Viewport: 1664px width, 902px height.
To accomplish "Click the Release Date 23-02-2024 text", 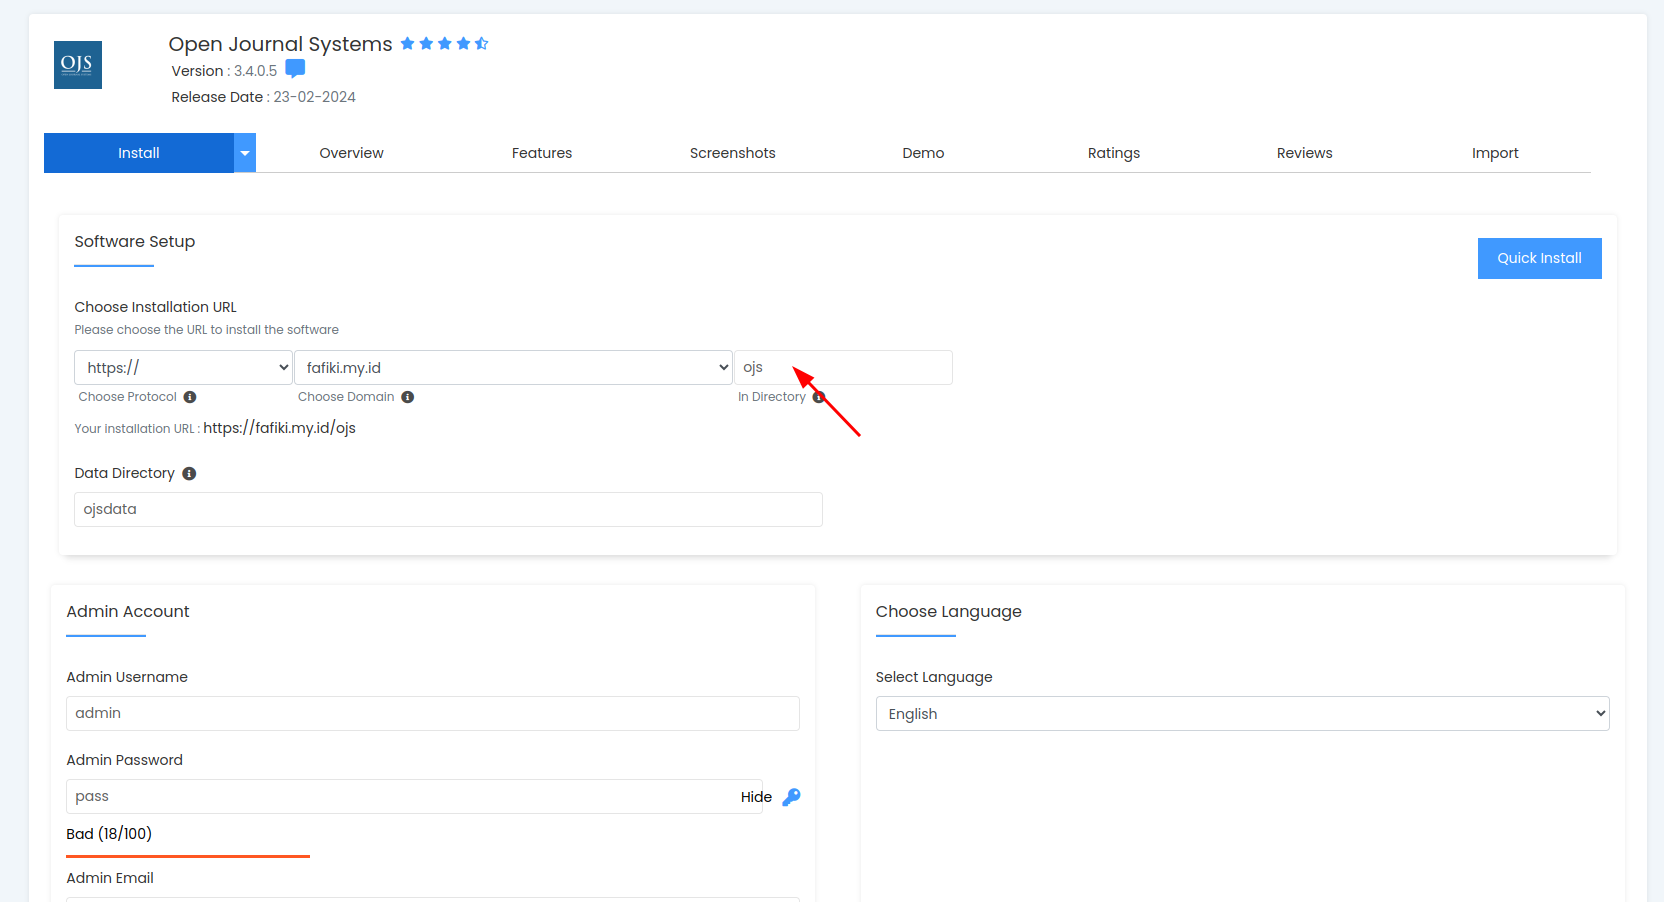I will [x=263, y=97].
